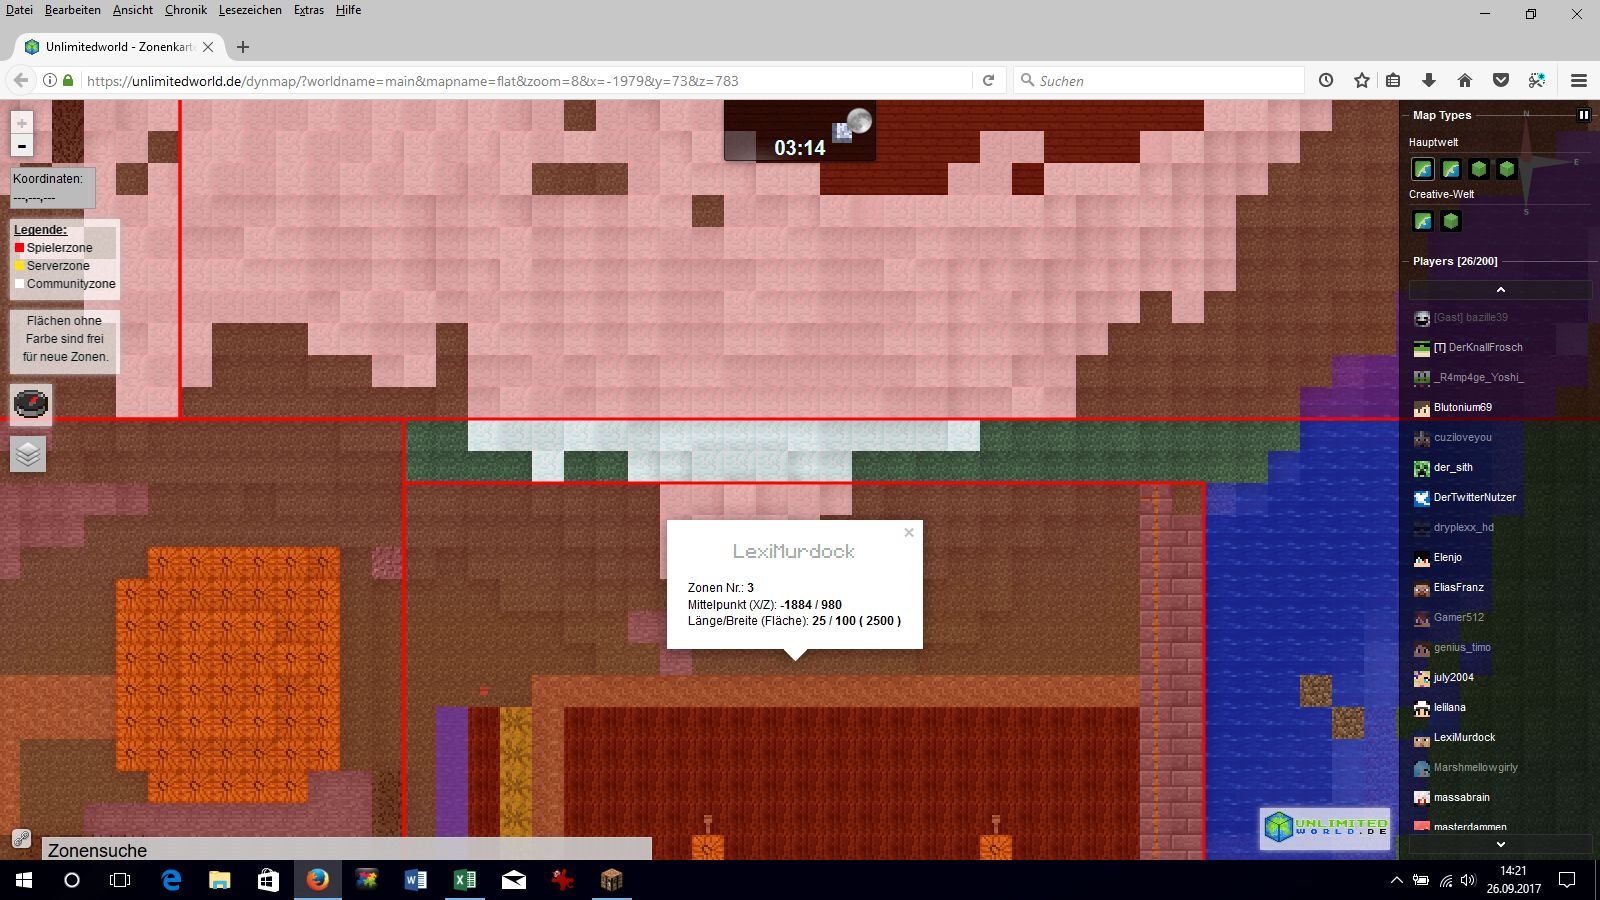This screenshot has height=900, width=1600.
Task: Reload the current page
Action: pyautogui.click(x=988, y=80)
